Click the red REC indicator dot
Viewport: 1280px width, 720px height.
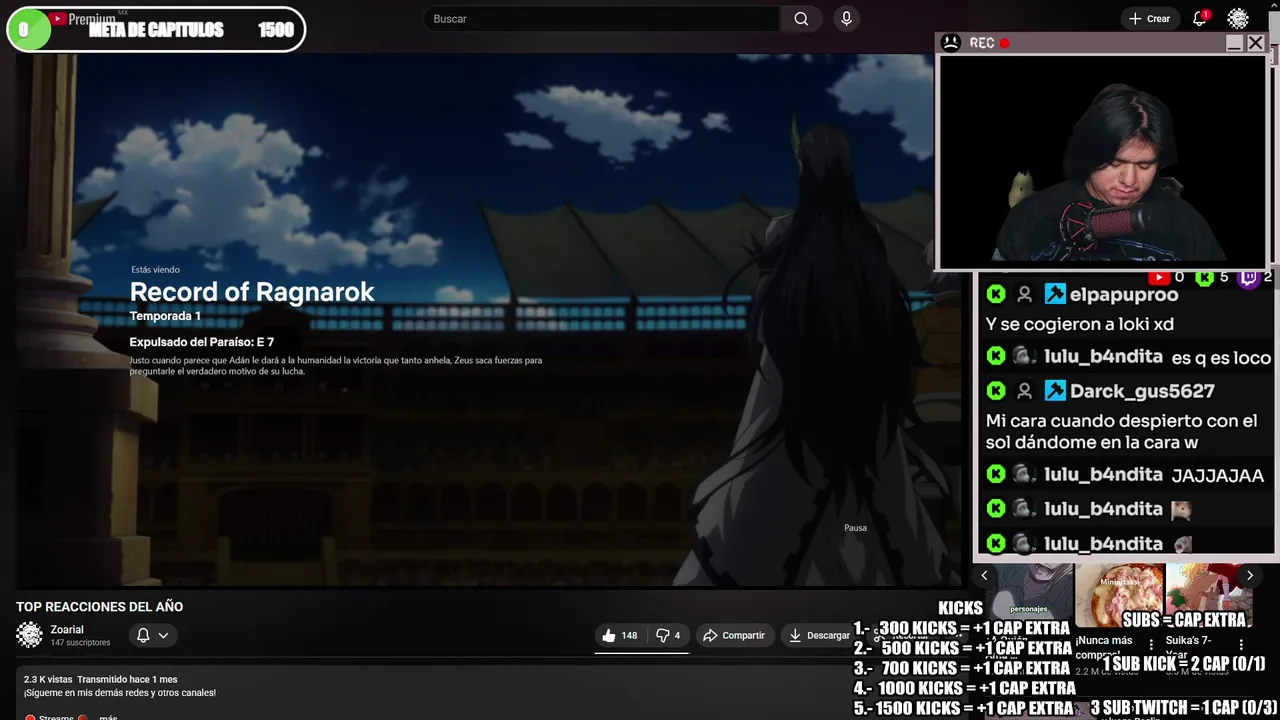point(1004,43)
